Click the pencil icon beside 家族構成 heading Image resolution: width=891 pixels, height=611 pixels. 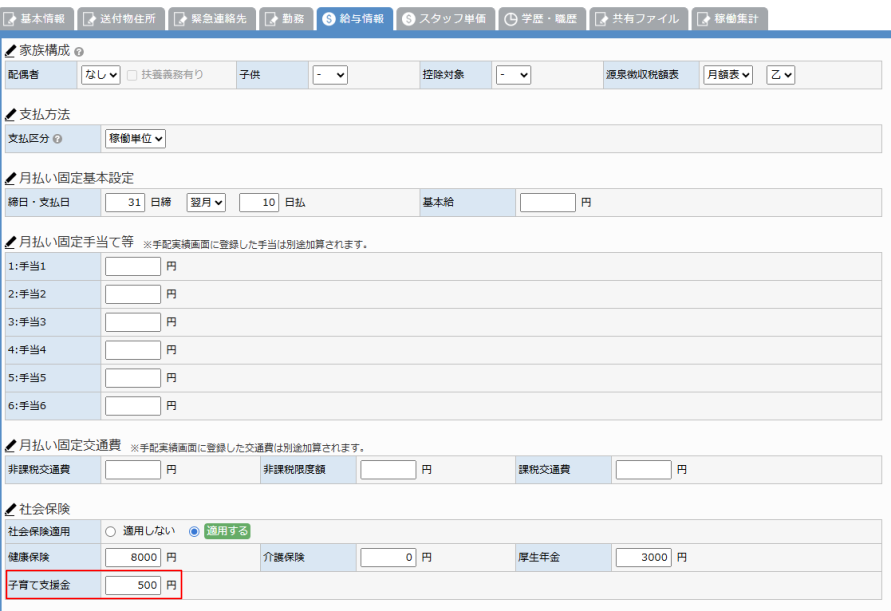click(10, 50)
